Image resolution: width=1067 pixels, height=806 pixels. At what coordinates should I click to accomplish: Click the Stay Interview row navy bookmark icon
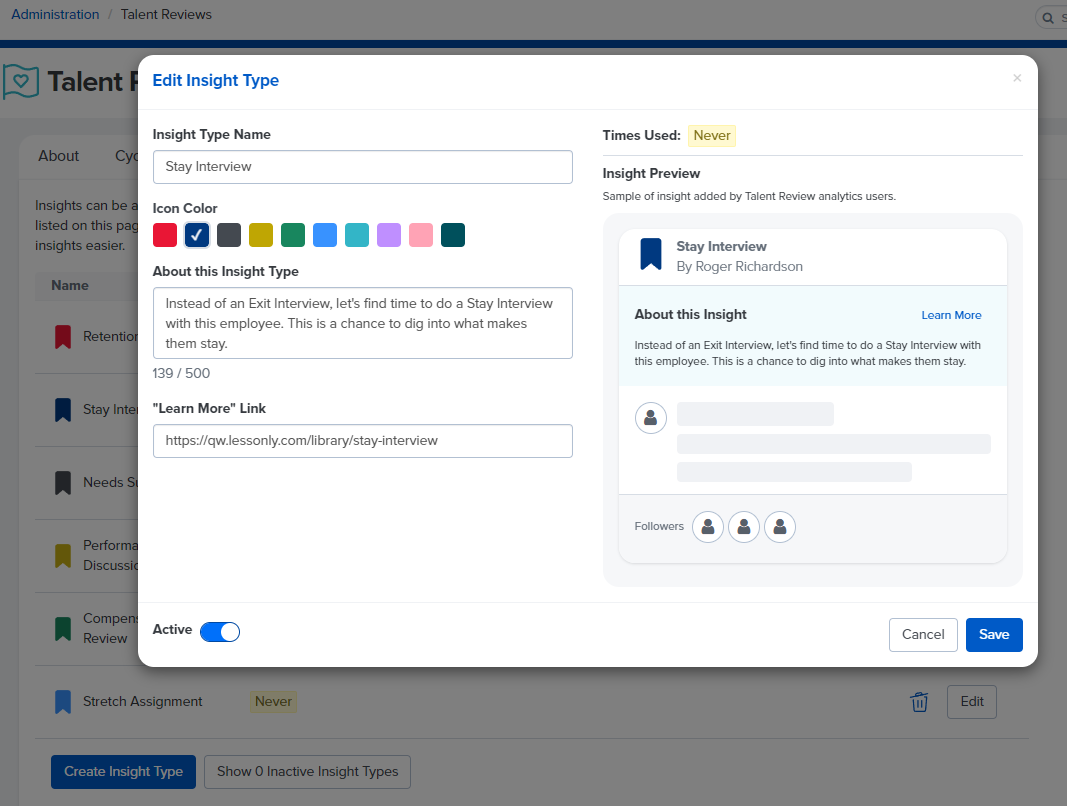click(x=63, y=410)
